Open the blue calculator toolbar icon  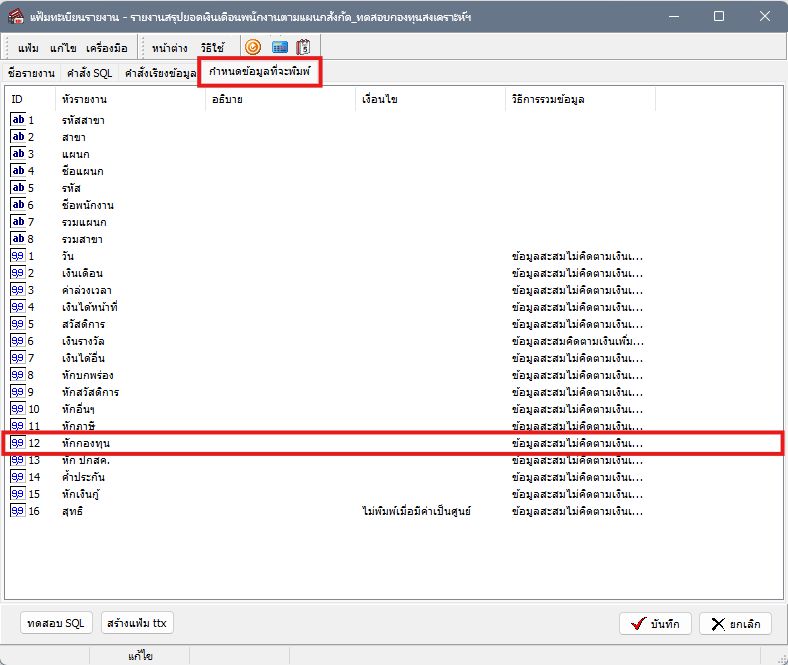click(x=279, y=47)
